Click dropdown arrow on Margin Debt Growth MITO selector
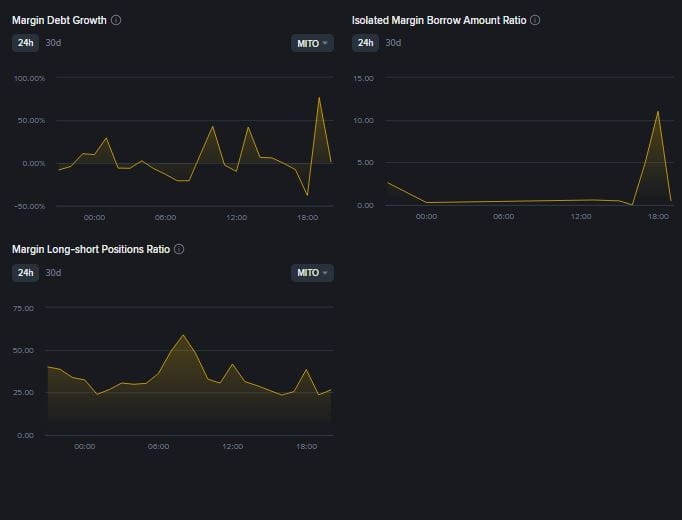Image resolution: width=682 pixels, height=520 pixels. coord(325,43)
